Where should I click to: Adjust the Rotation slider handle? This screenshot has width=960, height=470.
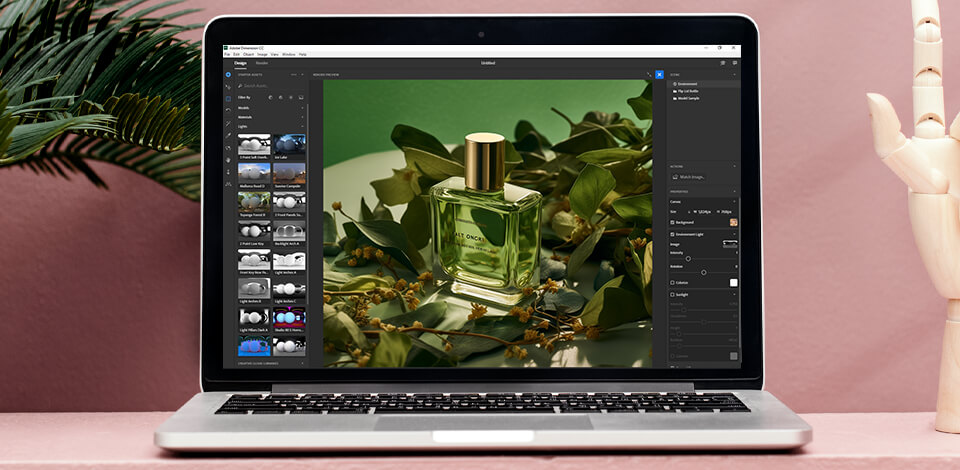(703, 272)
